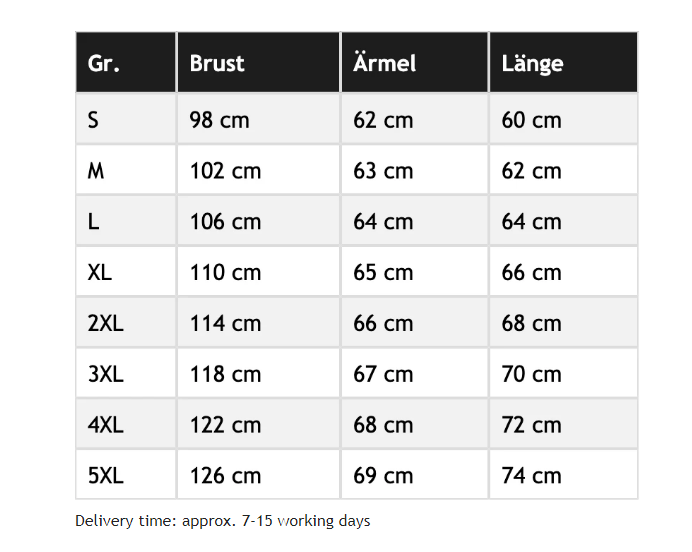Click the 106 cm chest value
This screenshot has height=552, width=692.
[225, 221]
